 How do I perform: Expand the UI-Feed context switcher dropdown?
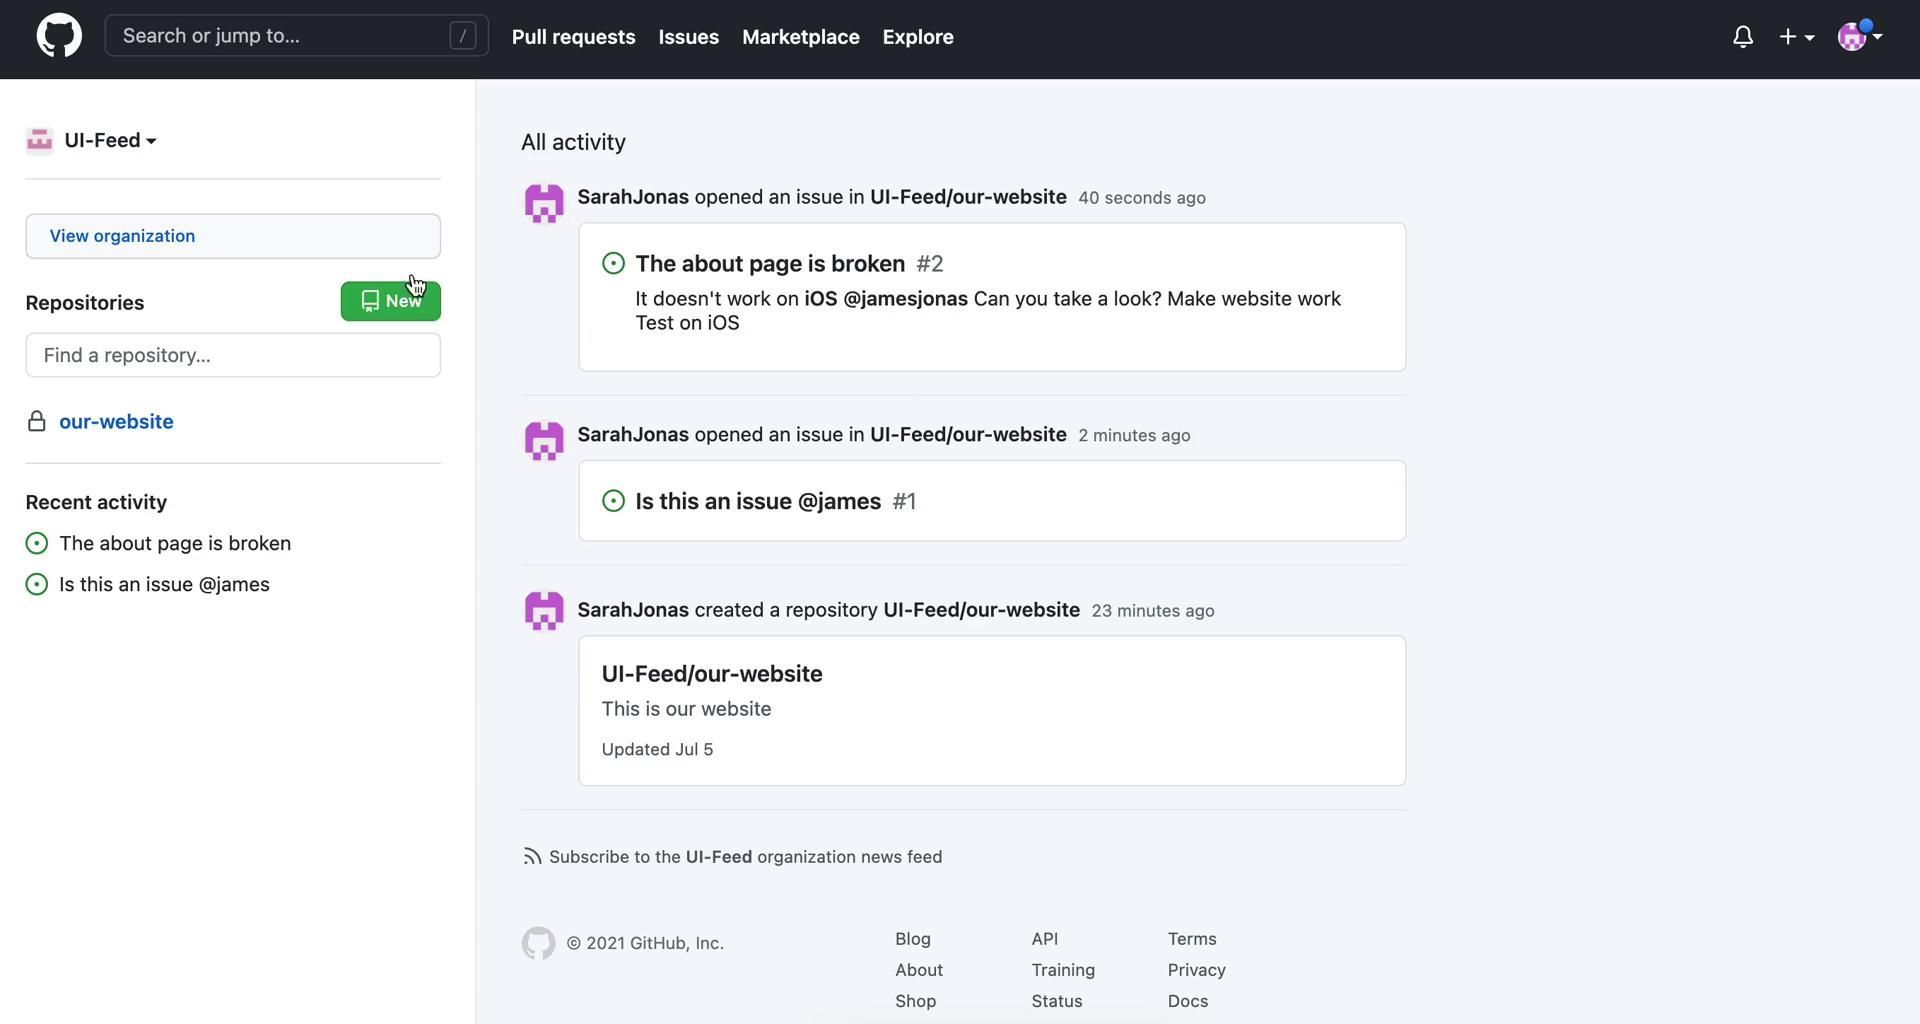point(110,140)
